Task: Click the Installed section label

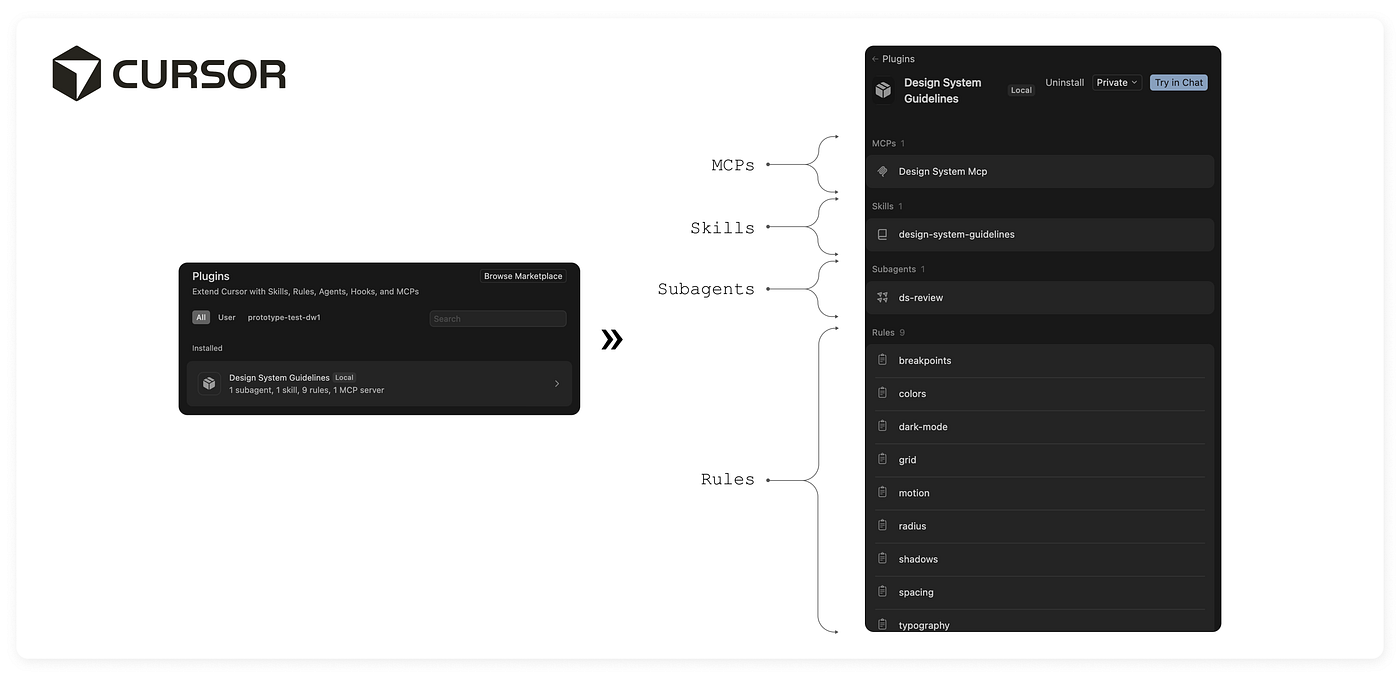Action: pyautogui.click(x=207, y=348)
